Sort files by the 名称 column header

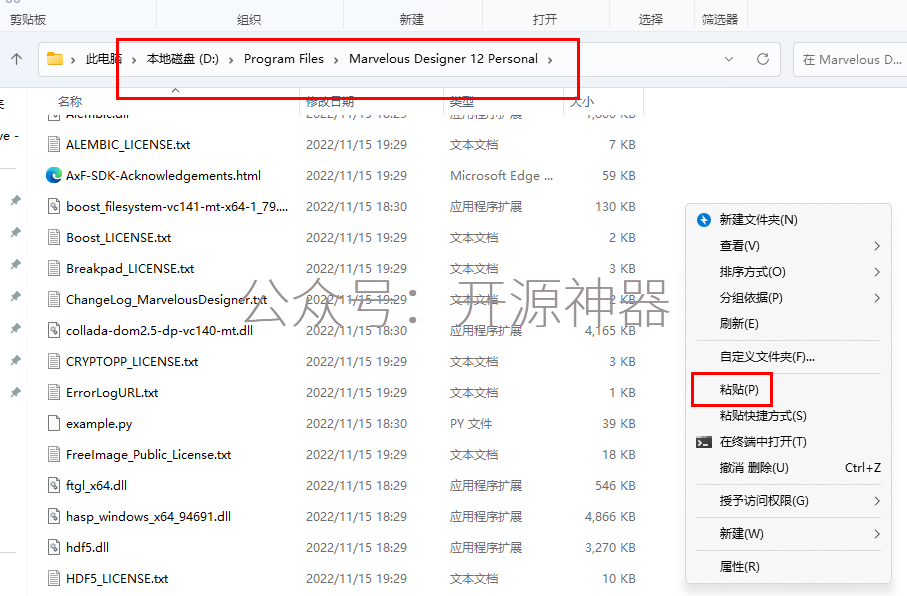[70, 102]
